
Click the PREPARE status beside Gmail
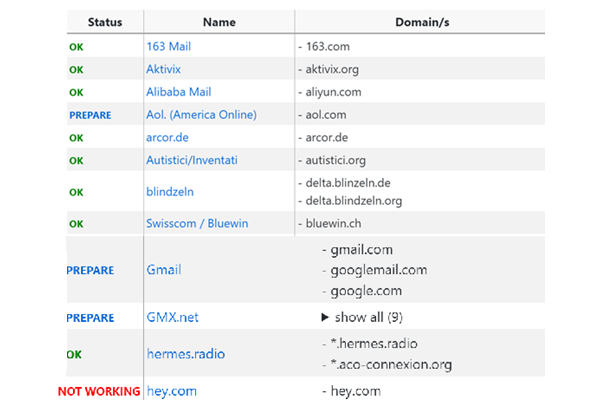tap(90, 270)
